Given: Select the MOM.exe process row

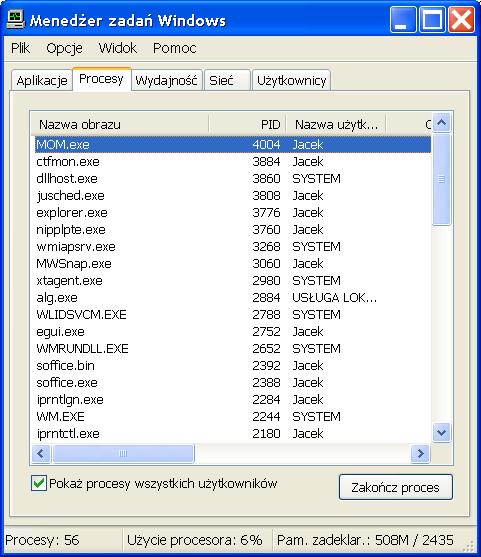Looking at the screenshot, I should (233, 145).
